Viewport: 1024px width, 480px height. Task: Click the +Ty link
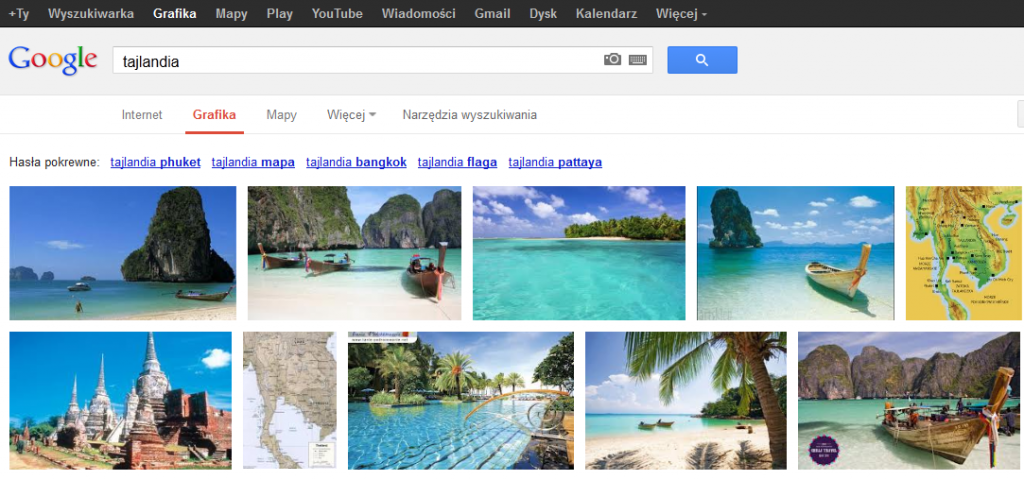[19, 14]
